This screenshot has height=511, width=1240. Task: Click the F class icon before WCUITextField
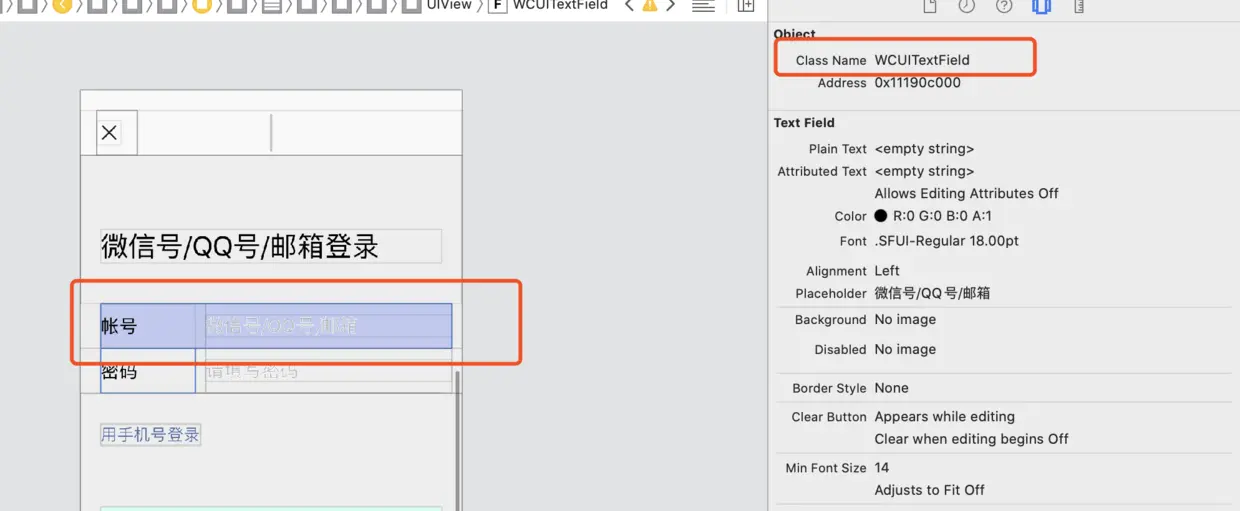pyautogui.click(x=496, y=5)
